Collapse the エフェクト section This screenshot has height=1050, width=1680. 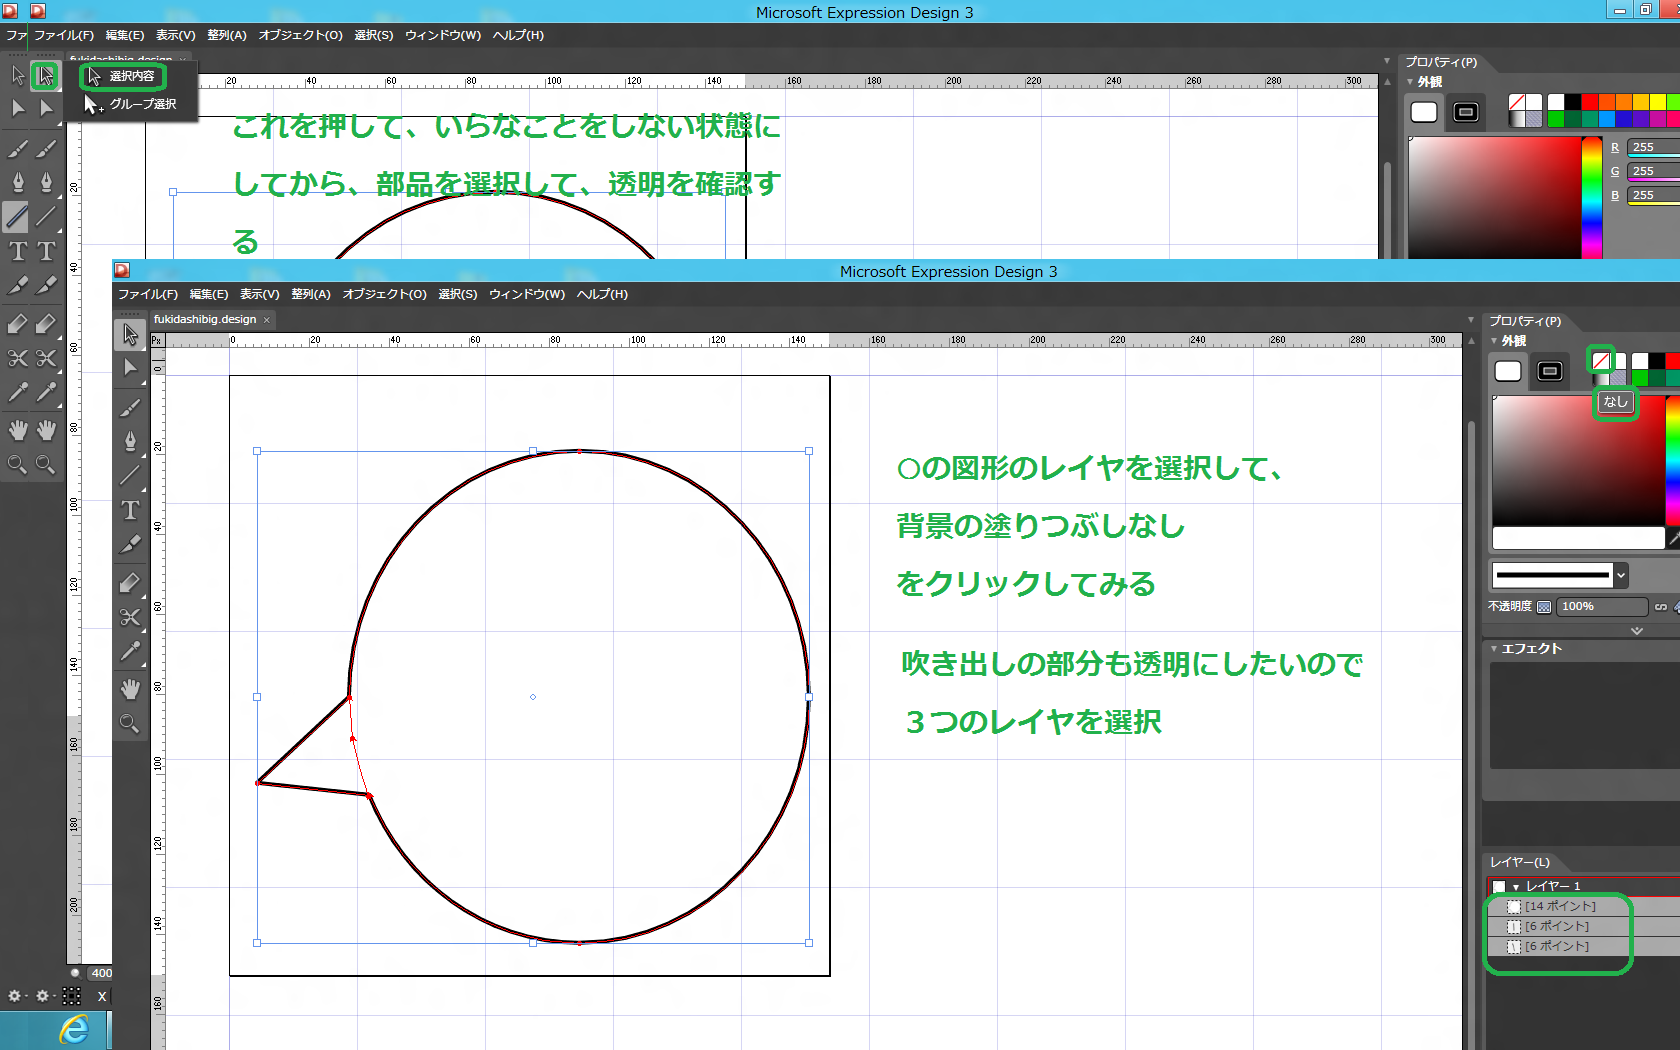(x=1494, y=649)
